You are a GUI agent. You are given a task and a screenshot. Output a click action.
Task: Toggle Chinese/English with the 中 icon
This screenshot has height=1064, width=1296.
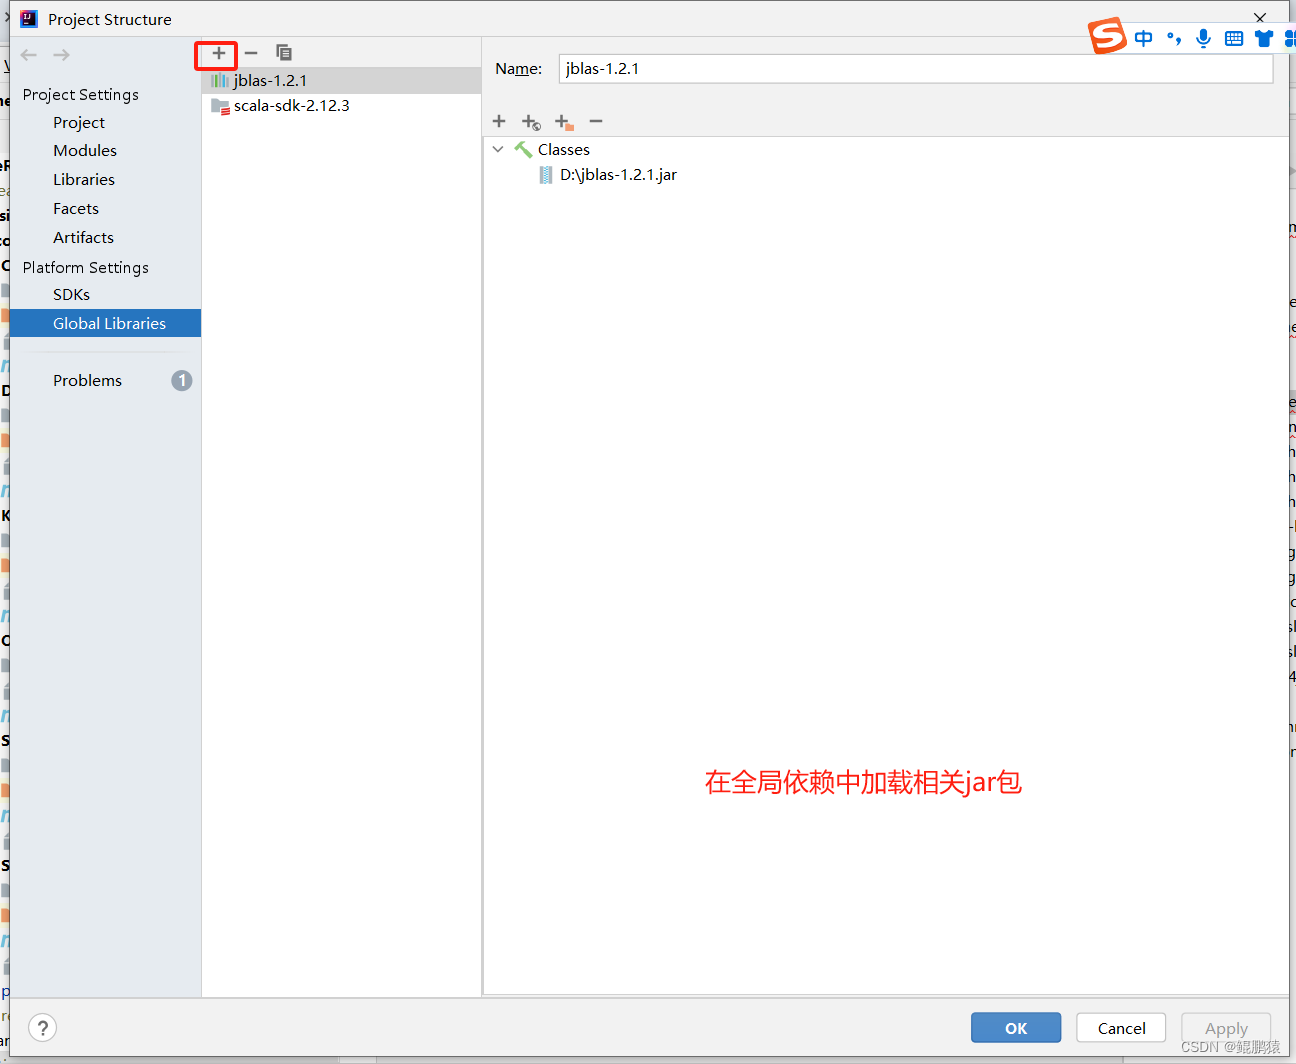coord(1143,38)
